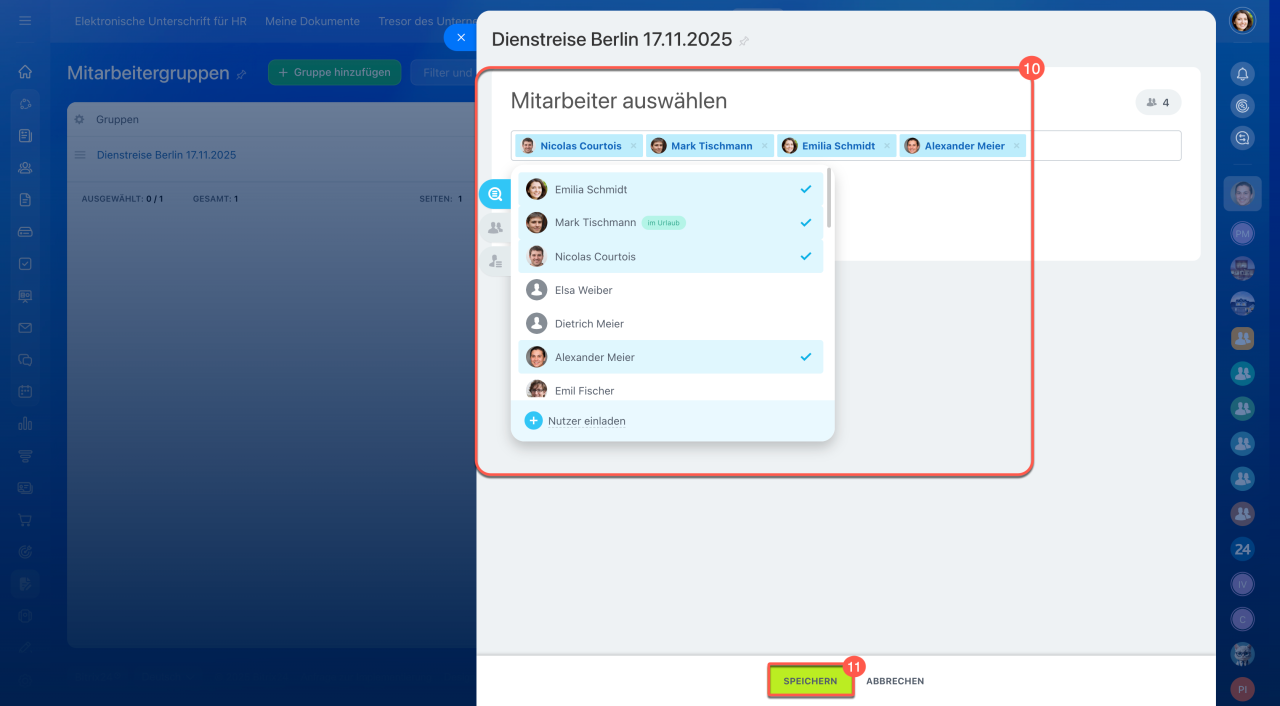This screenshot has width=1280, height=706.
Task: Open the 'IV' chat avatar
Action: click(x=1242, y=584)
